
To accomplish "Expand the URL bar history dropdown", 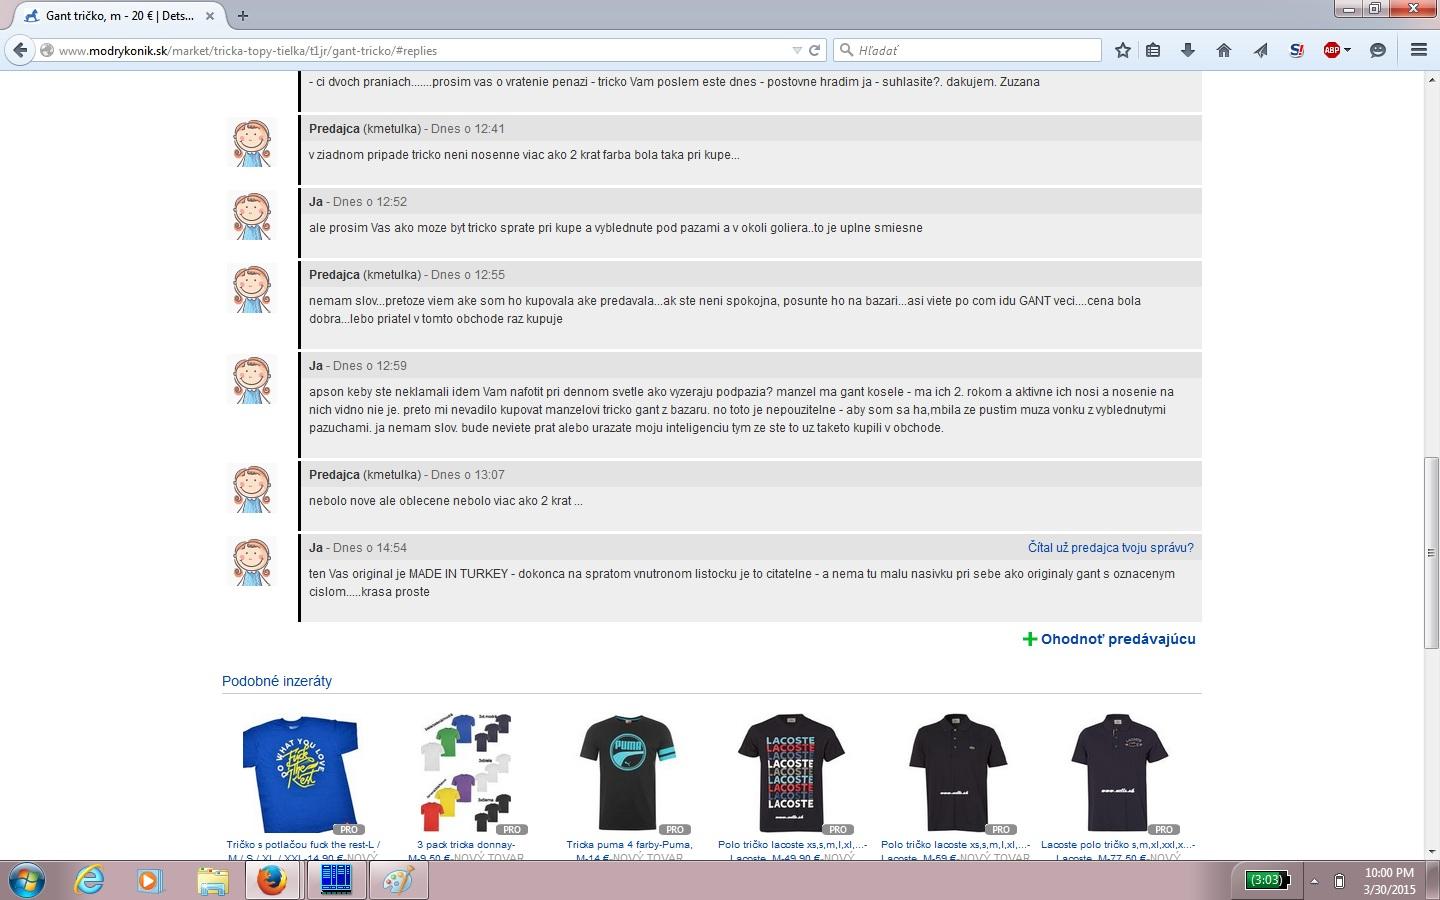I will pos(797,50).
